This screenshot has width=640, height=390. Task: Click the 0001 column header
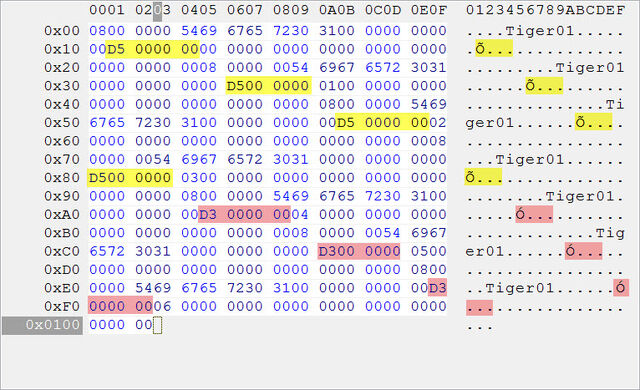pyautogui.click(x=107, y=10)
